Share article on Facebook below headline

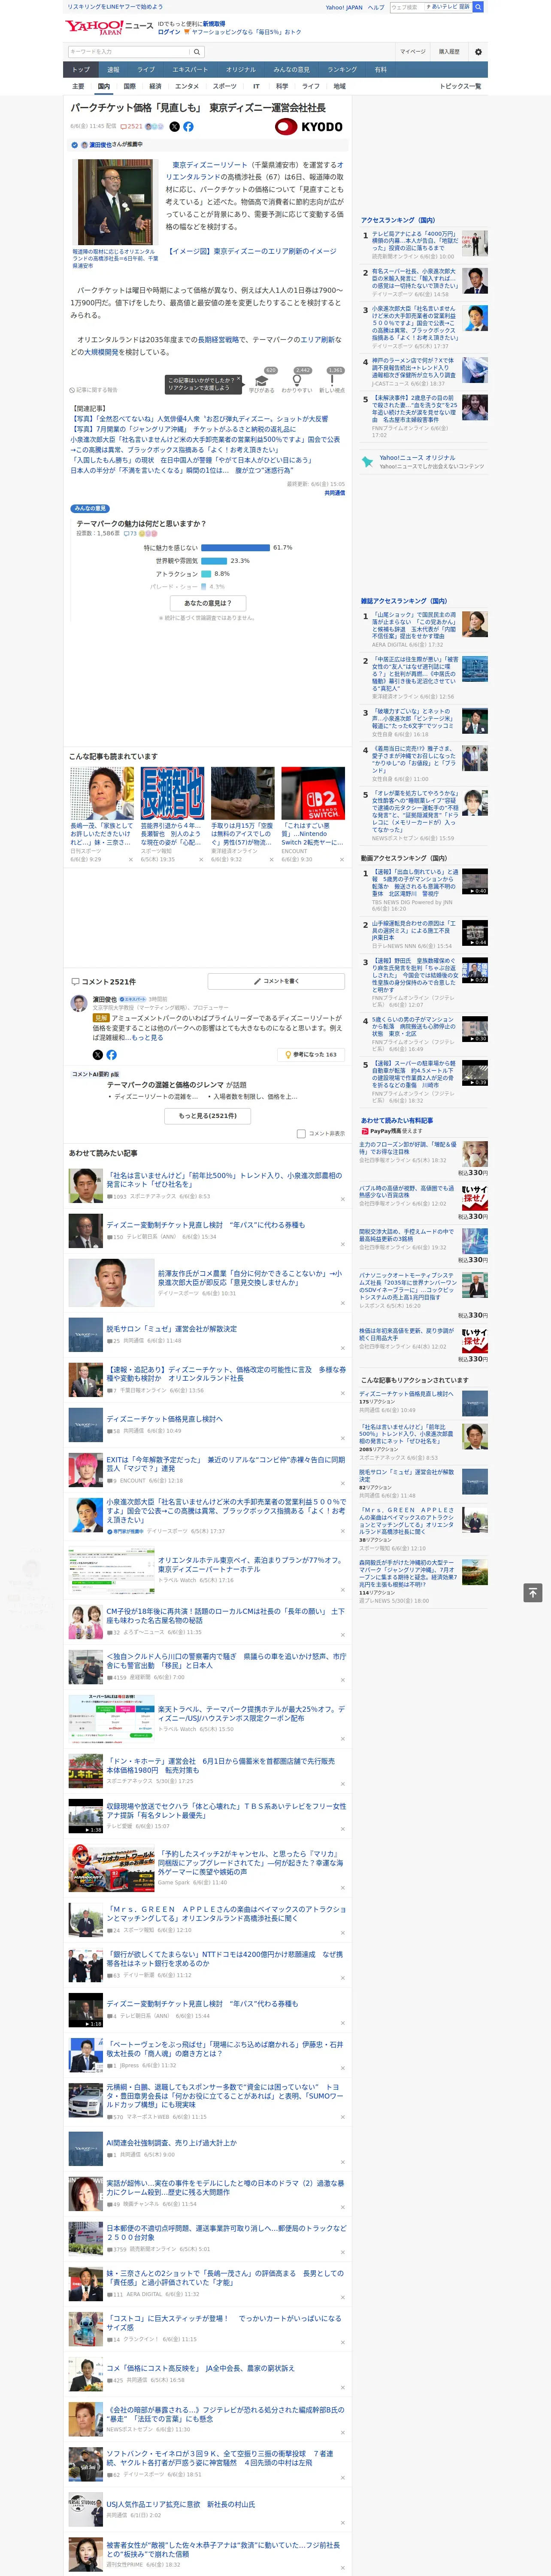(188, 127)
